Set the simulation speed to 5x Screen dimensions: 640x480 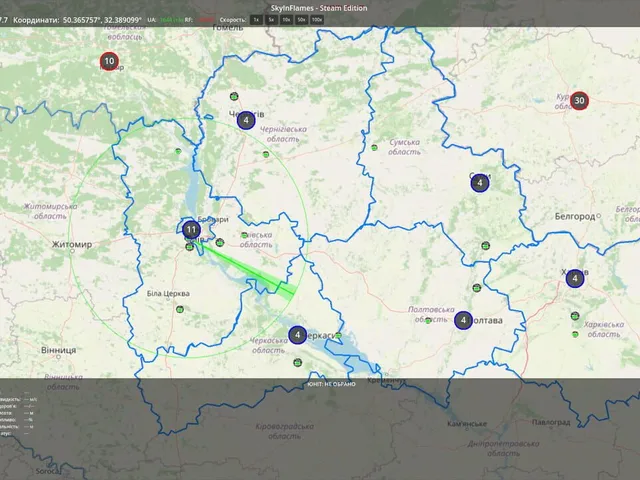pyautogui.click(x=271, y=20)
